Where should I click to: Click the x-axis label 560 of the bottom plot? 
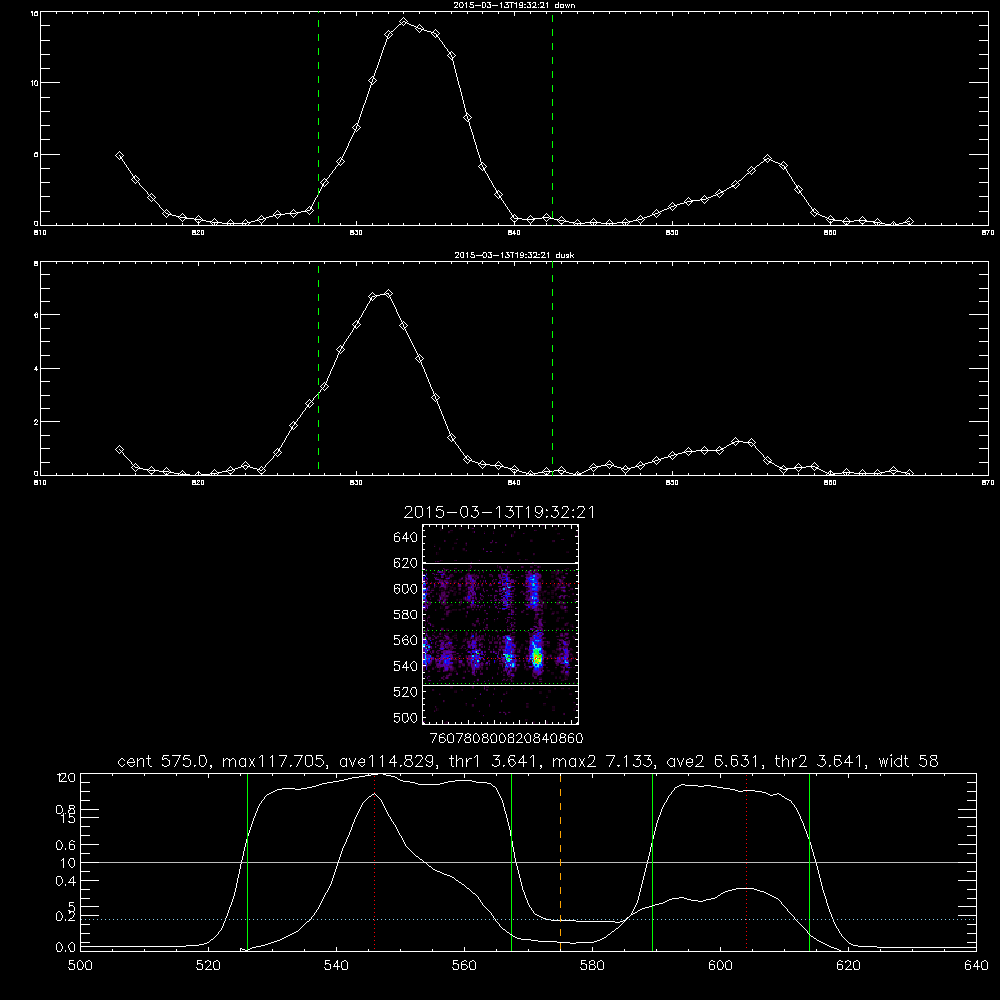464,966
